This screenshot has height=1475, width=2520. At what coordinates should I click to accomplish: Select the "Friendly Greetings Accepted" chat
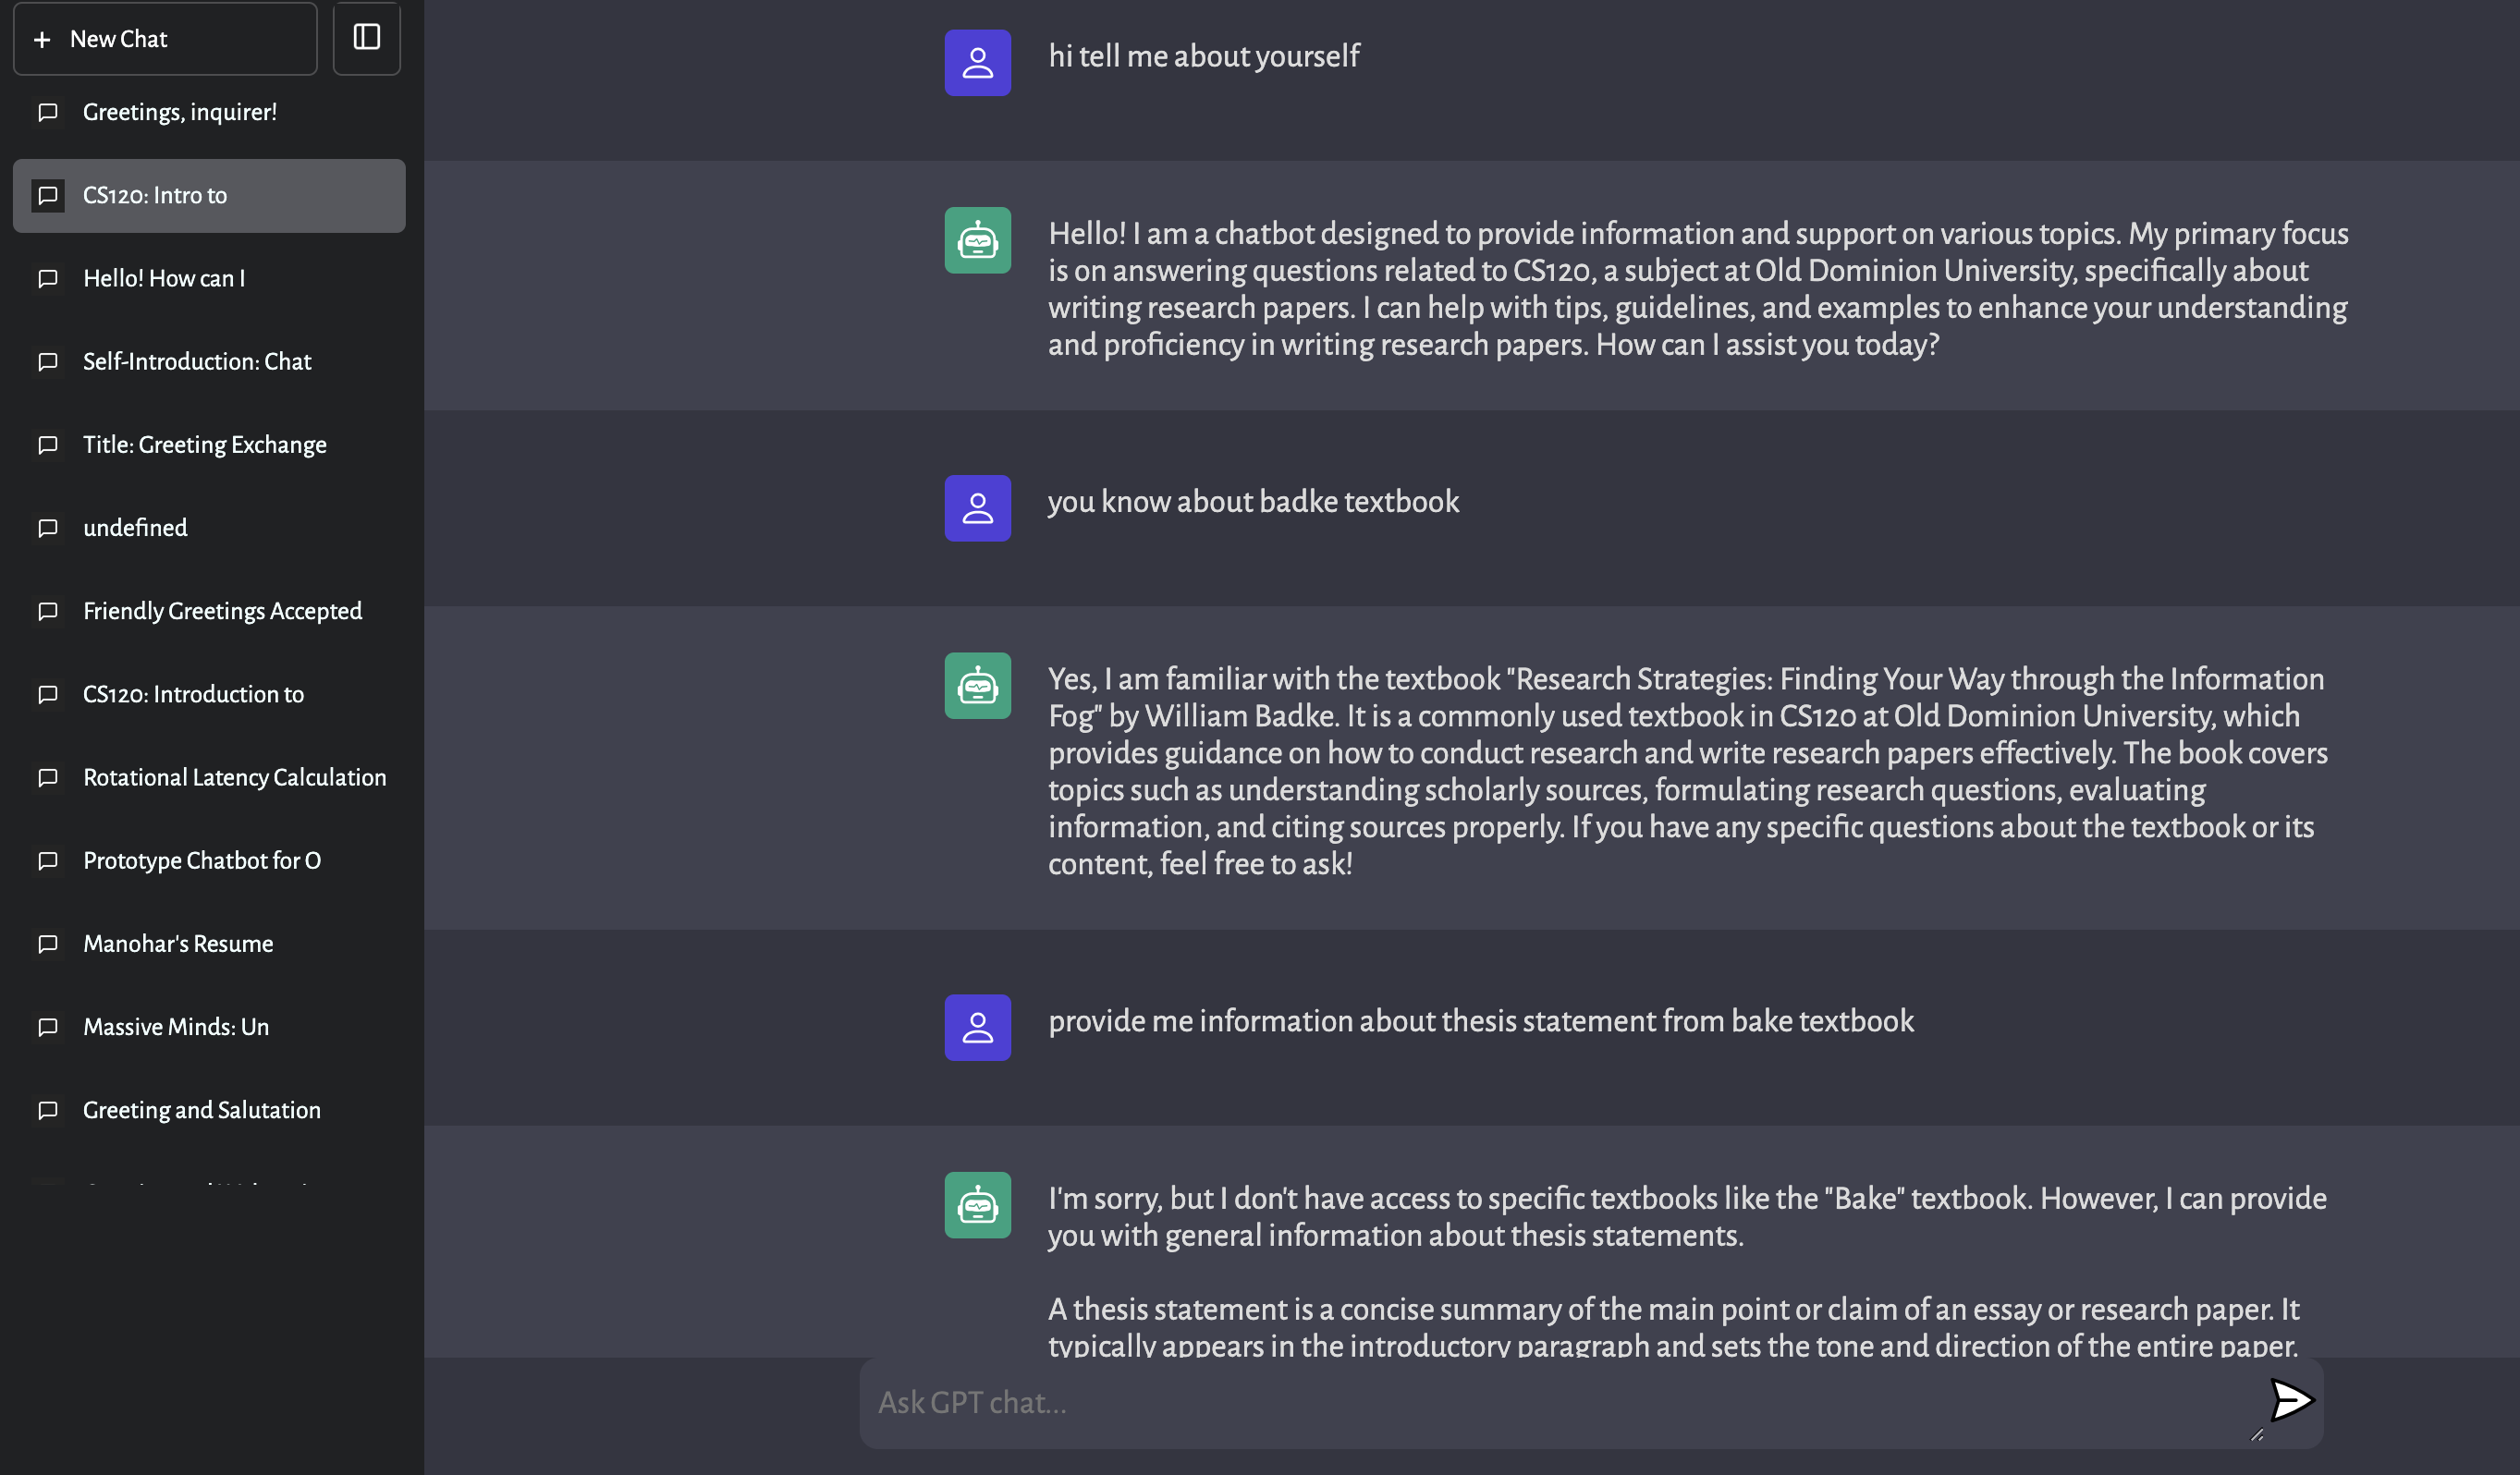222,611
